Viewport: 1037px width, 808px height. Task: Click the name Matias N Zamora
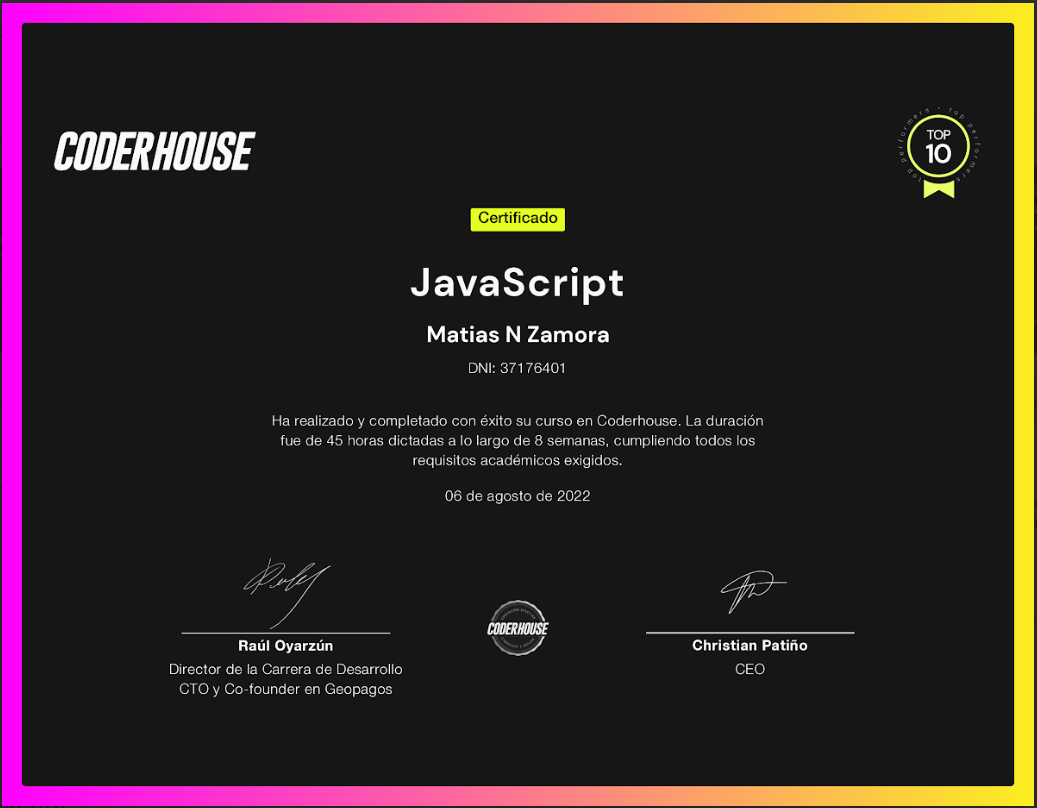(517, 334)
